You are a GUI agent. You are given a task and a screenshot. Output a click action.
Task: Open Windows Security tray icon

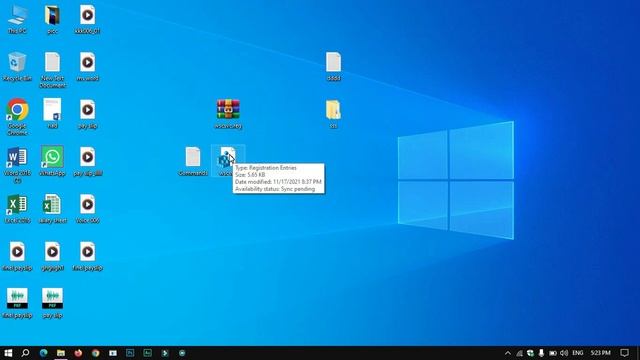530,353
